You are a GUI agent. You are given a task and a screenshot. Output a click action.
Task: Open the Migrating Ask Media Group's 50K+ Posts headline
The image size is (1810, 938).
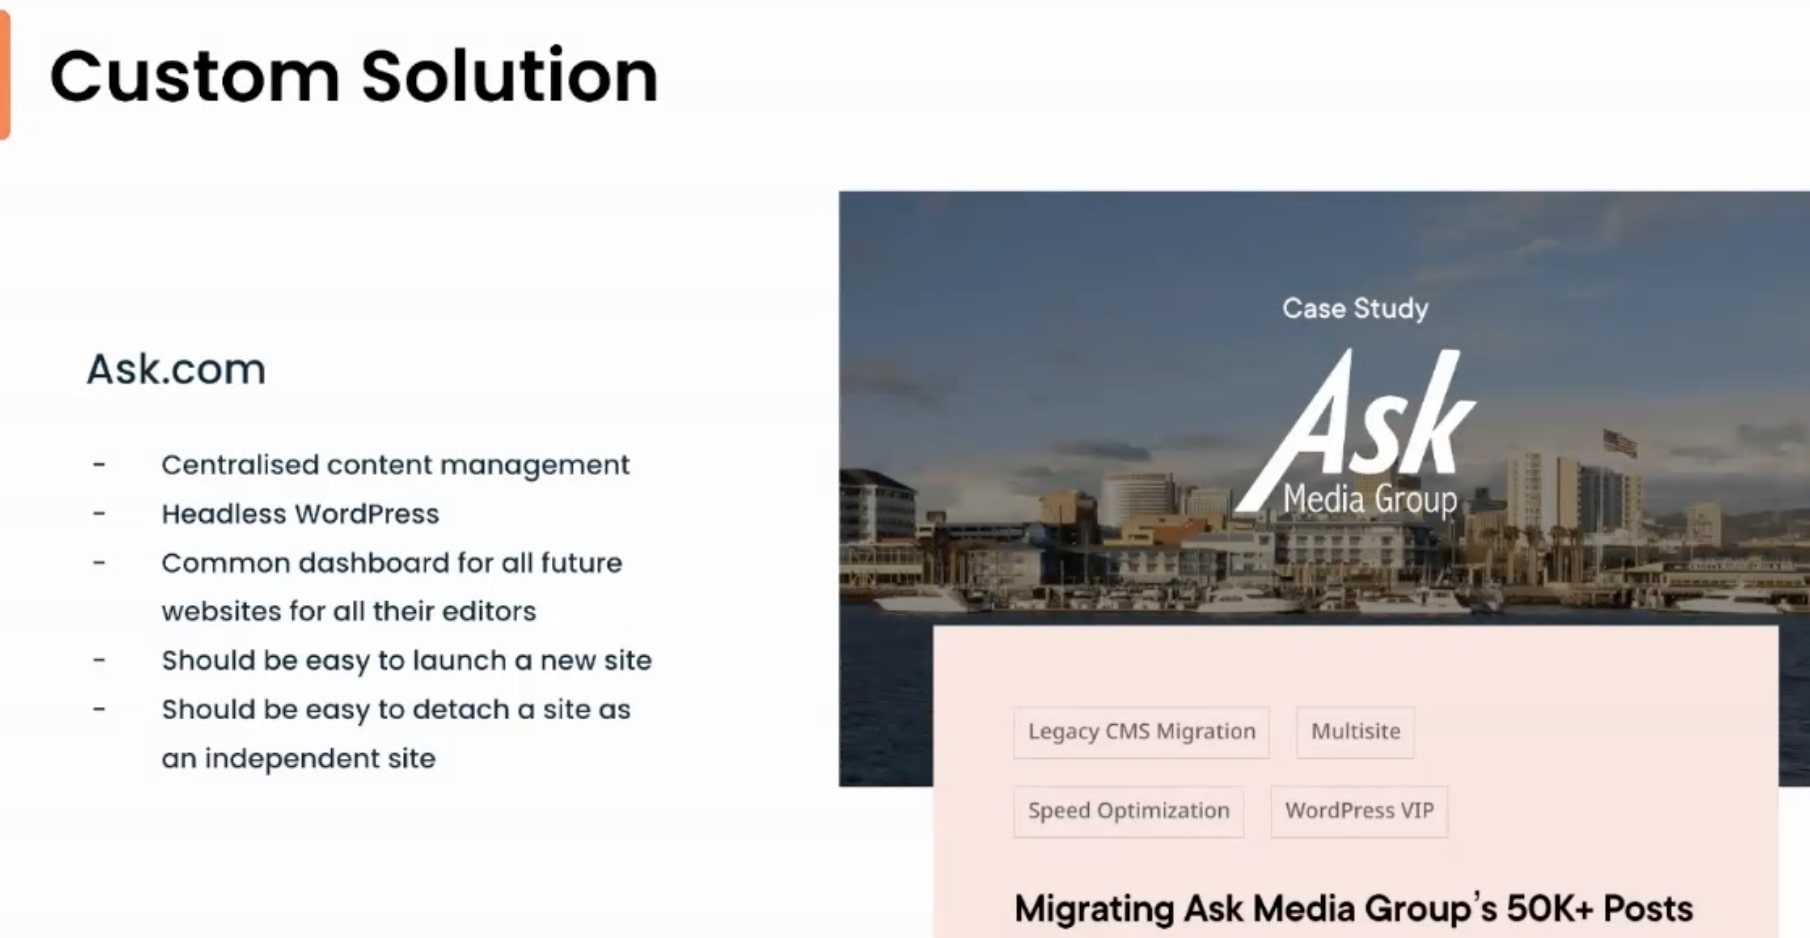tap(1353, 909)
